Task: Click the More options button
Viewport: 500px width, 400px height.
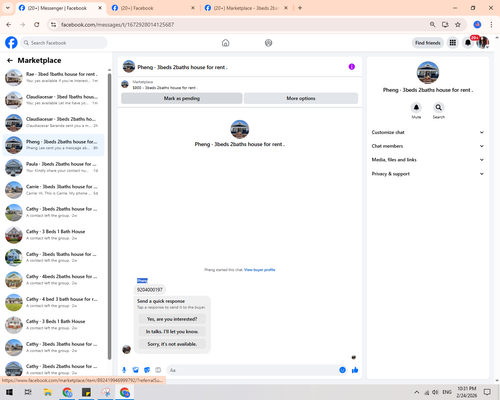Action: tap(301, 98)
